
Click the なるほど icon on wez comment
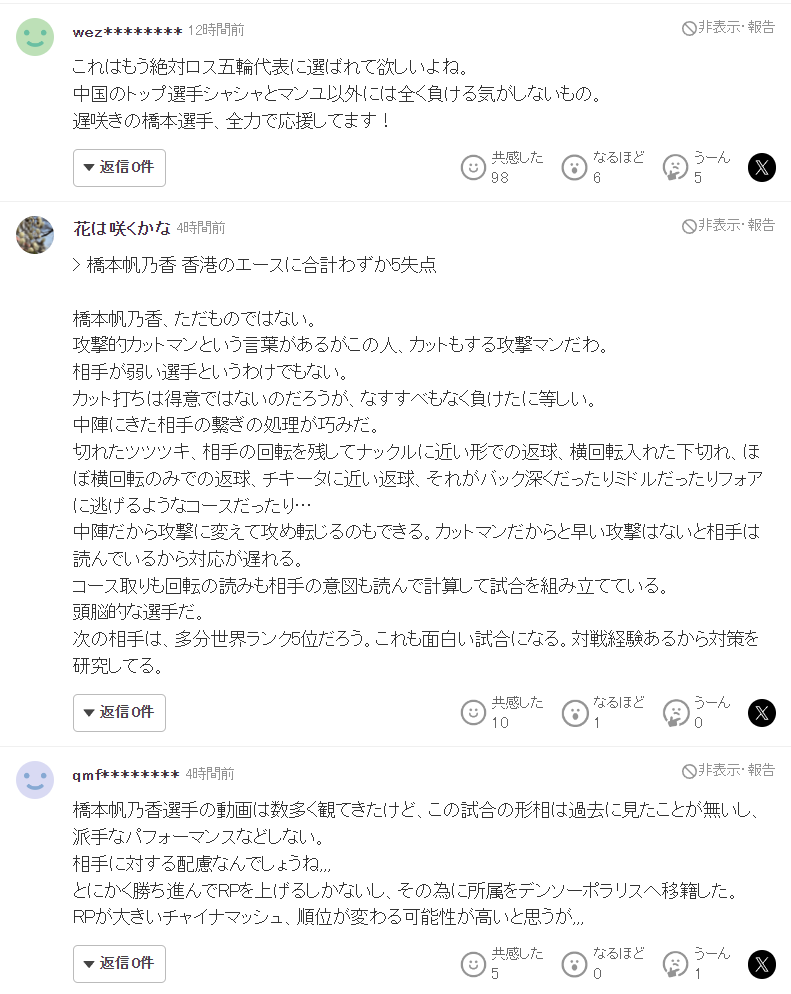[574, 167]
